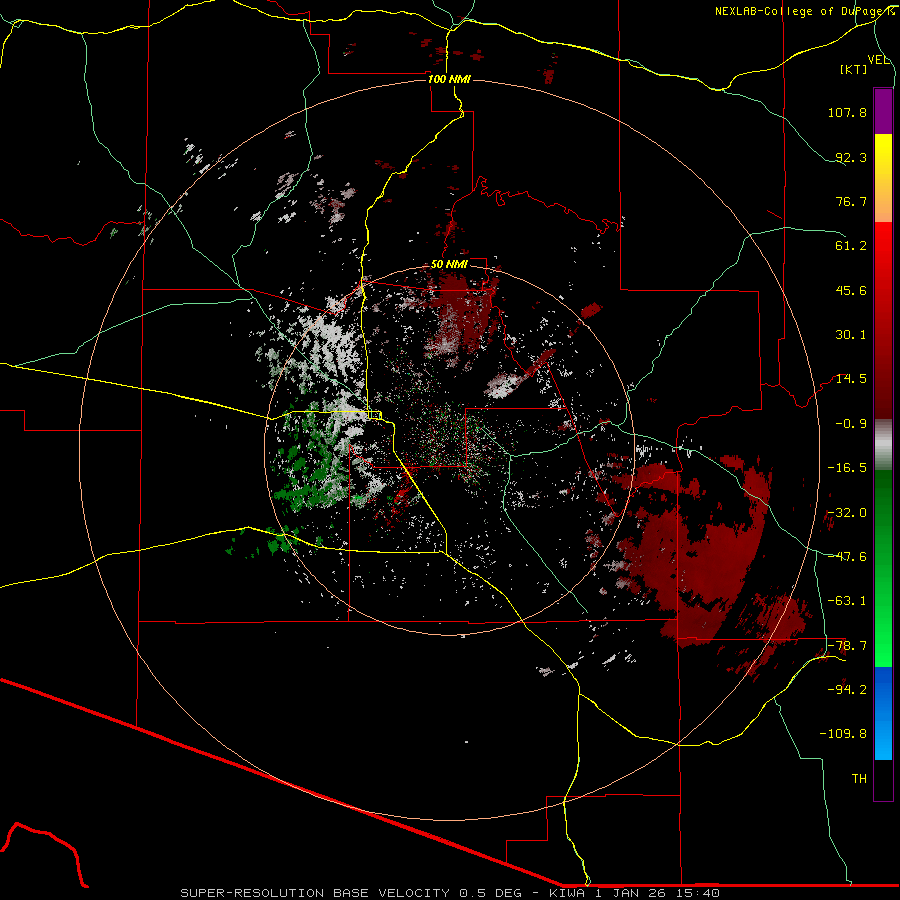The image size is (900, 900).
Task: Click the 14.5 velocity label
Action: click(x=851, y=379)
